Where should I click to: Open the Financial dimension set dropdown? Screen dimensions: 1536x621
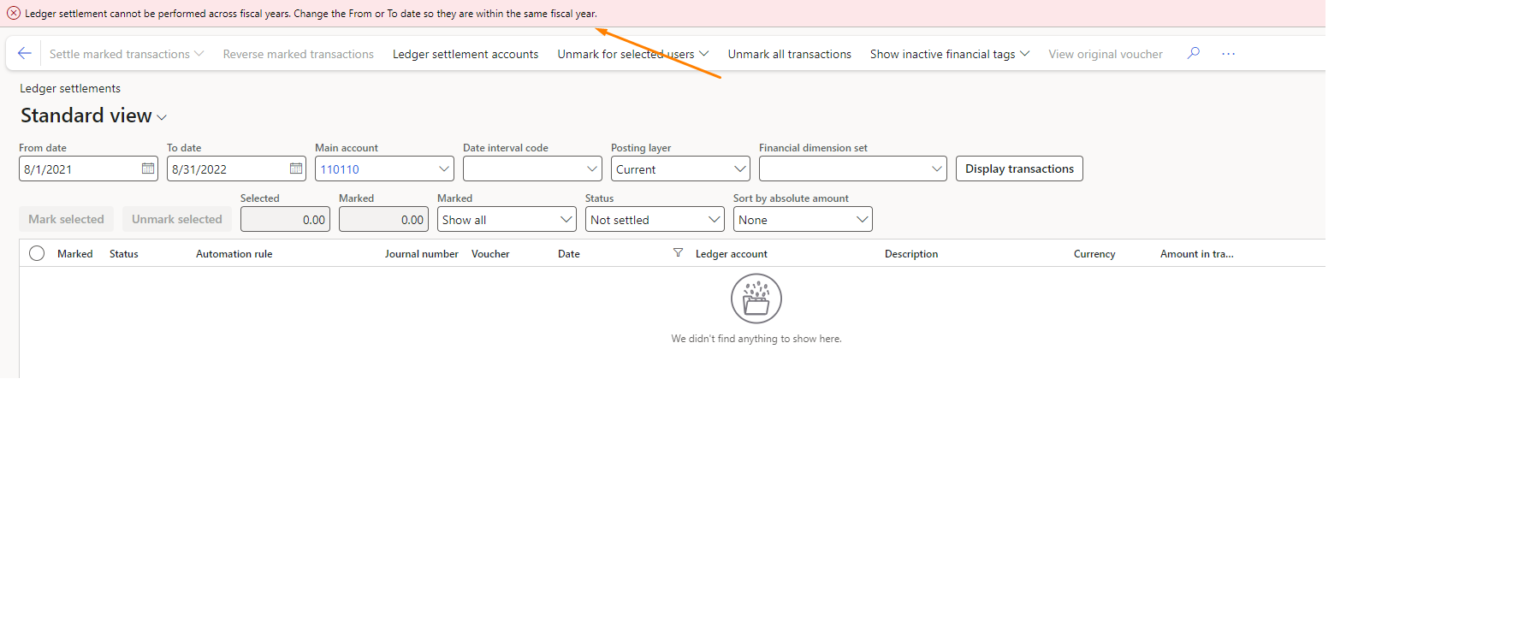(x=937, y=169)
